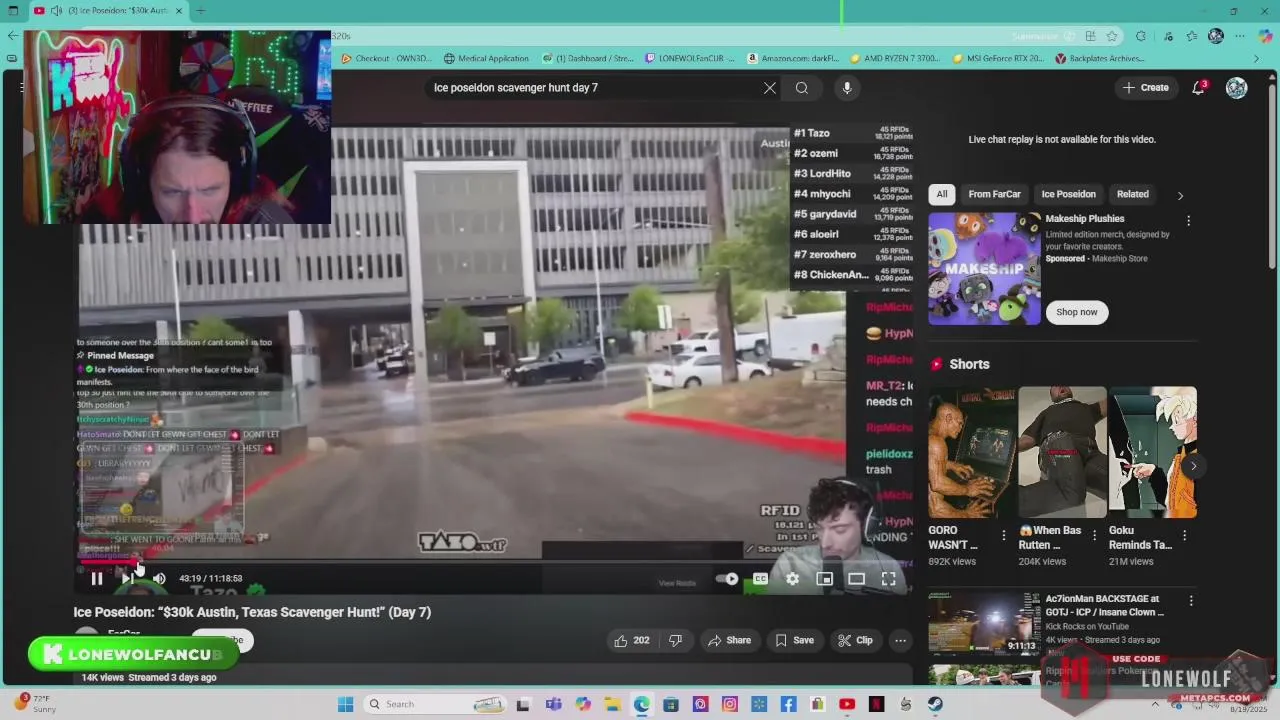Dislike the video thumbs down

(x=676, y=641)
